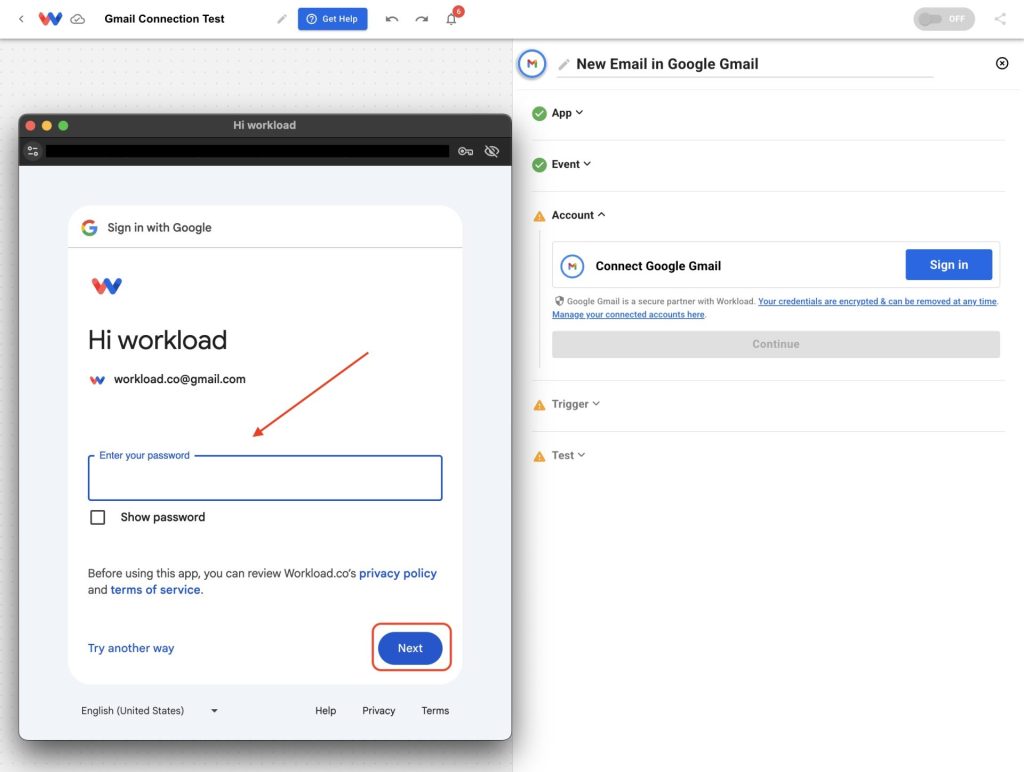
Task: Tick the Show password checkbox
Action: pos(97,517)
